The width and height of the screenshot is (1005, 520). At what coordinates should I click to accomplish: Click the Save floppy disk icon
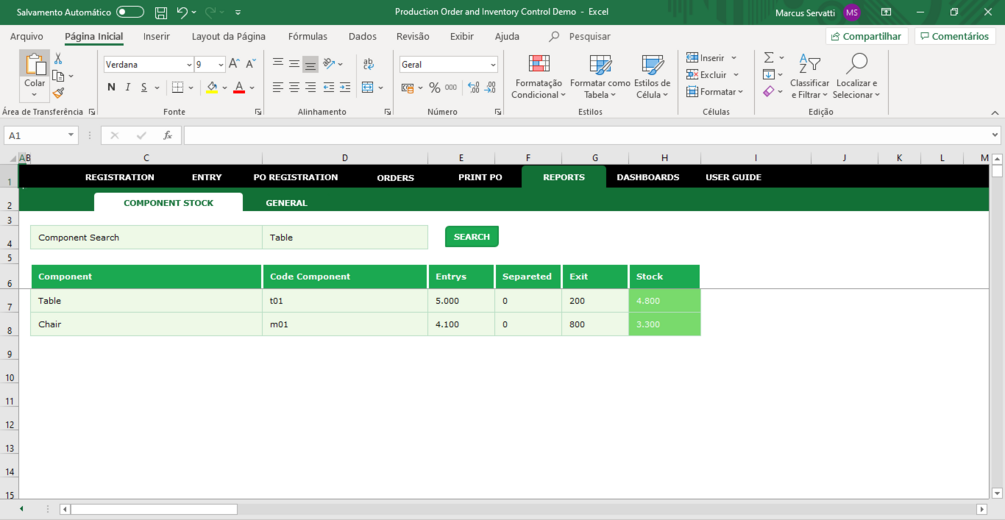(162, 12)
